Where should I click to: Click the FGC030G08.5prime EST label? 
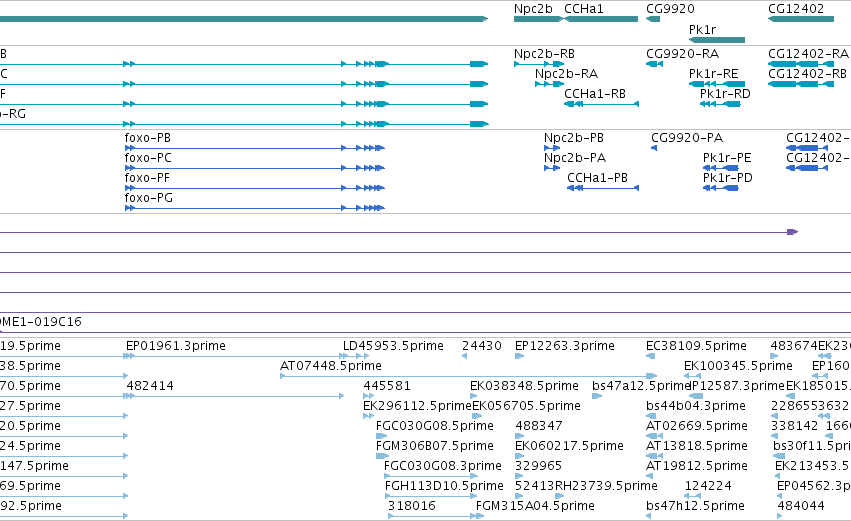coord(435,427)
